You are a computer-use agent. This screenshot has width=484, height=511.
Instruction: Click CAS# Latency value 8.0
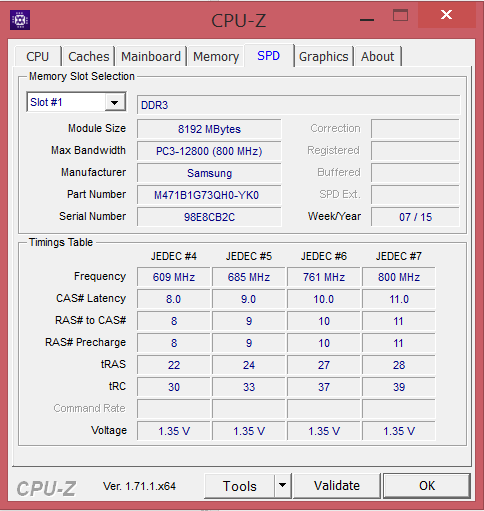coord(174,299)
